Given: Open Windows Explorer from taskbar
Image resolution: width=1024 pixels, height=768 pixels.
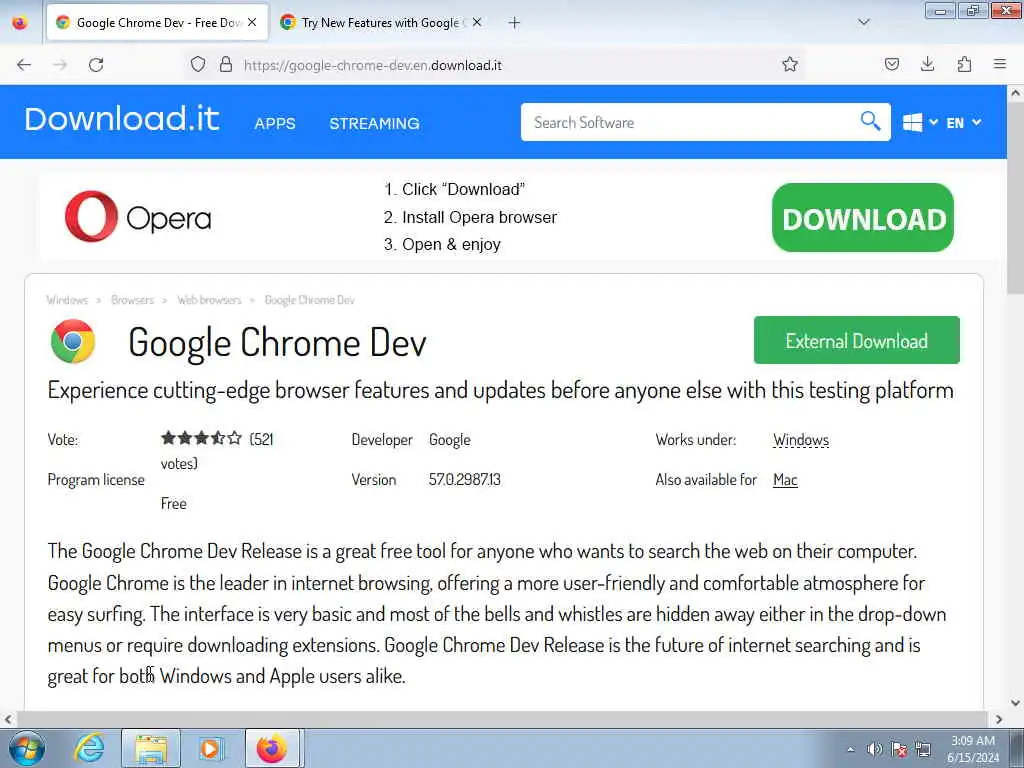Looking at the screenshot, I should (151, 748).
